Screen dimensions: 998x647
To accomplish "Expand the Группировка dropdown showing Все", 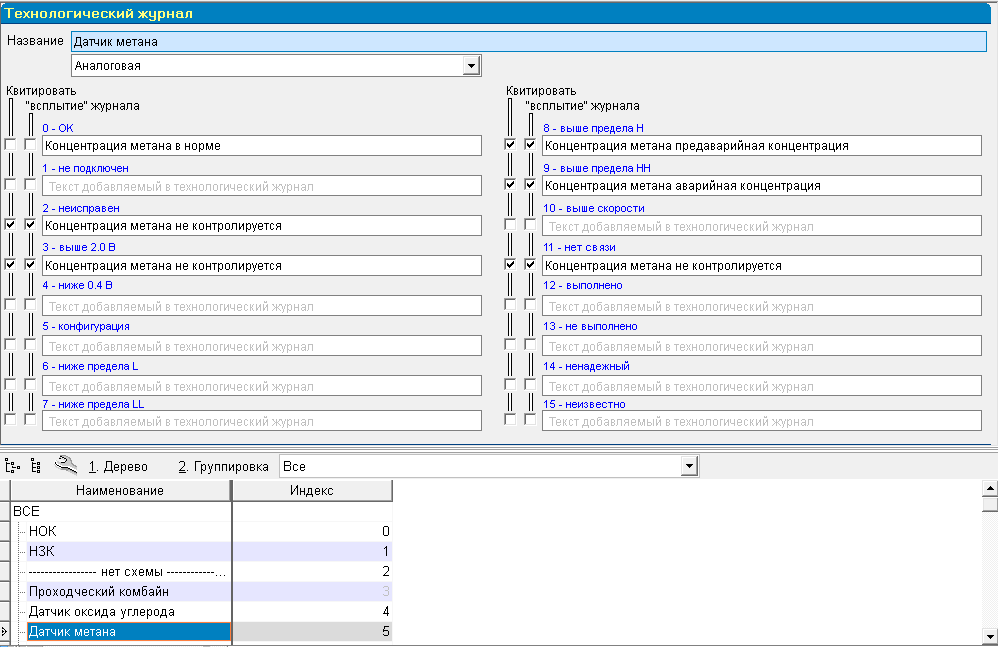I will (688, 467).
